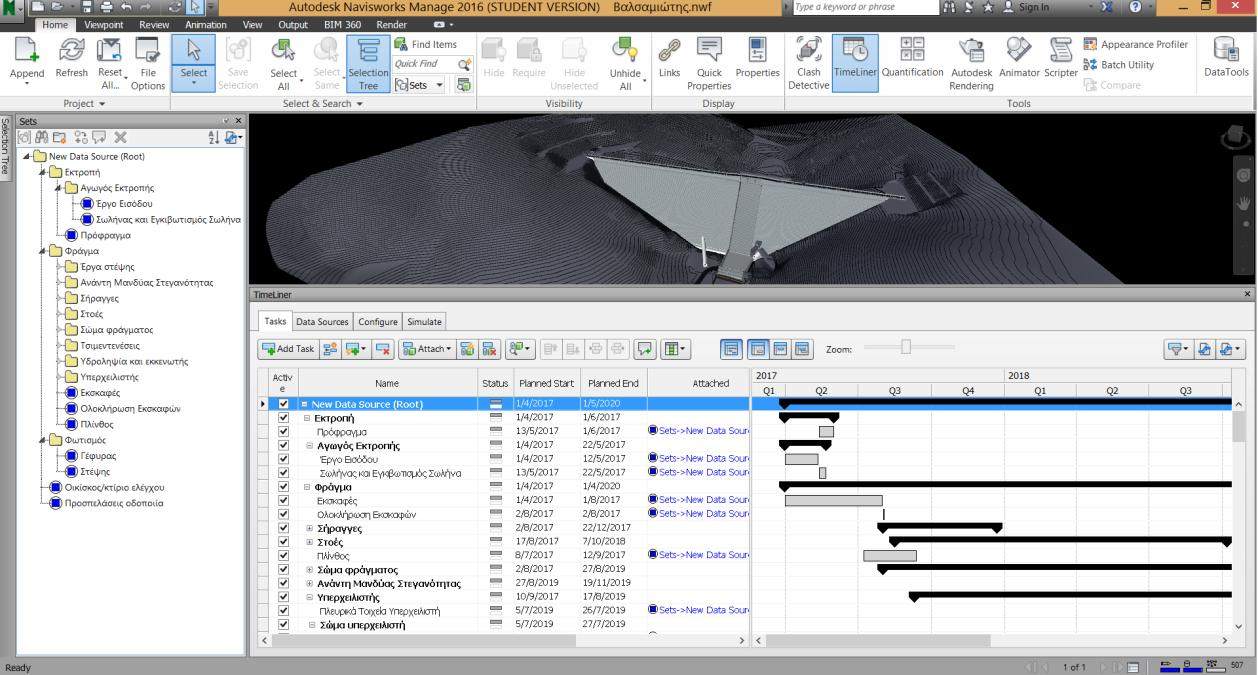Uncheck Active box for Έργο Εισόδου task
1258x675 pixels.
coord(284,458)
